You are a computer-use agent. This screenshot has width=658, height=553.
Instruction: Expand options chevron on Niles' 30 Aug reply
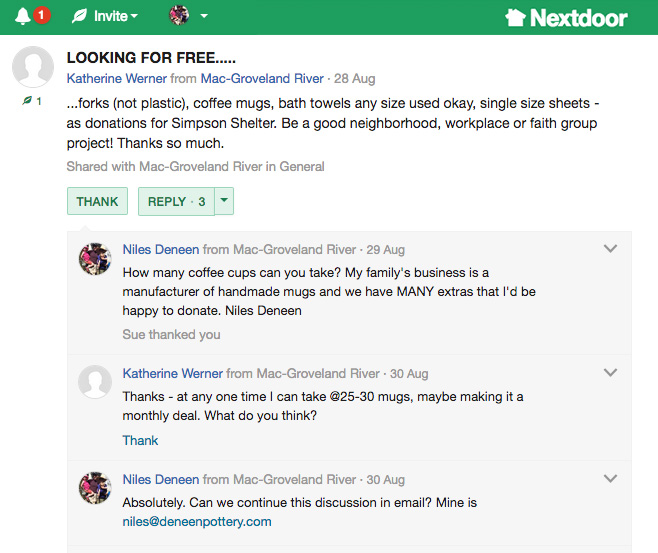610,478
